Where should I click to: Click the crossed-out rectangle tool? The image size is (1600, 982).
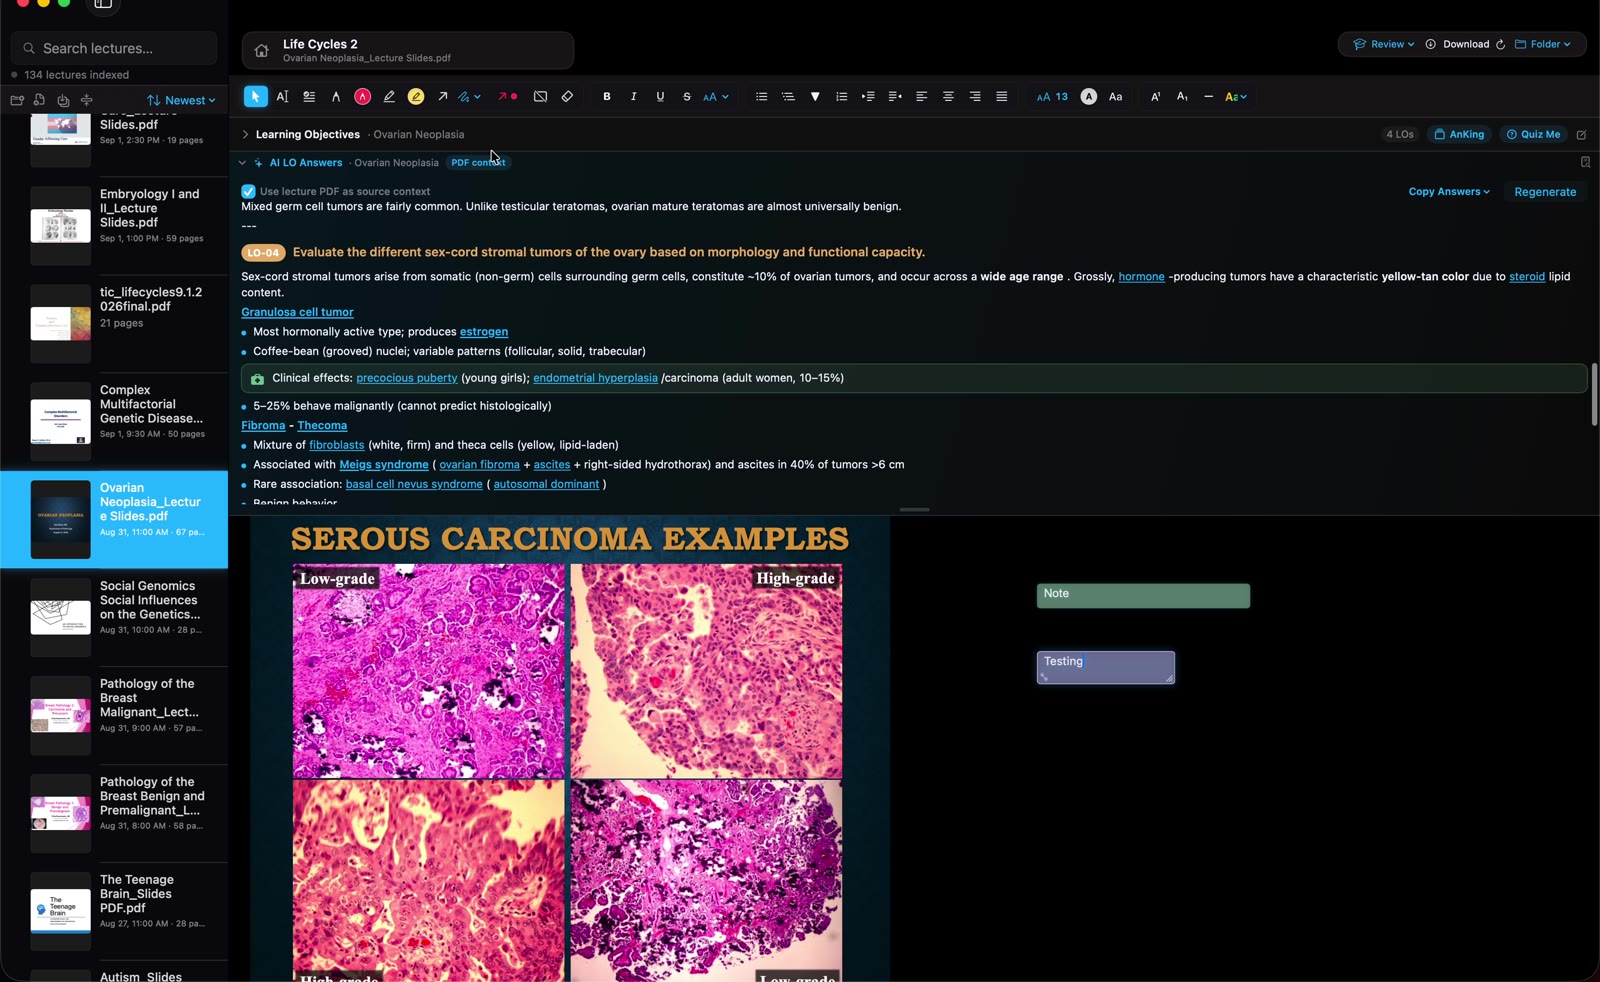coord(540,97)
